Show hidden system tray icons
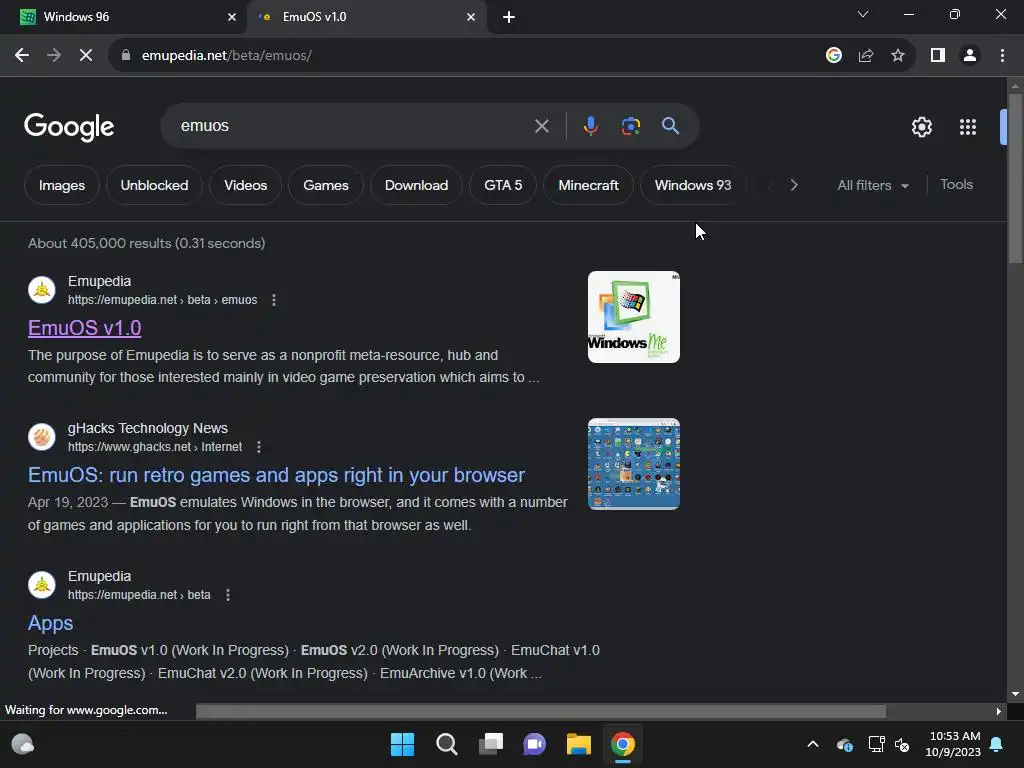 [813, 744]
